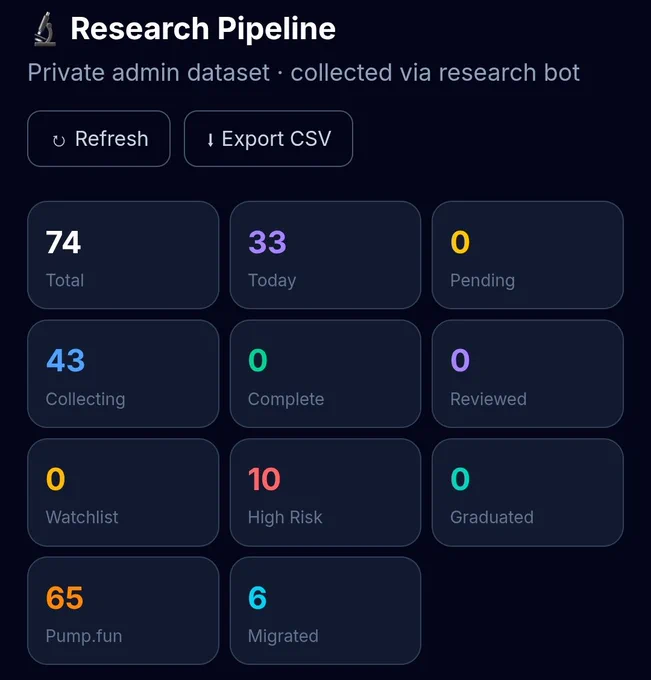Filter by the Collecting card with 43
Screen dimensions: 651x680
(x=123, y=374)
